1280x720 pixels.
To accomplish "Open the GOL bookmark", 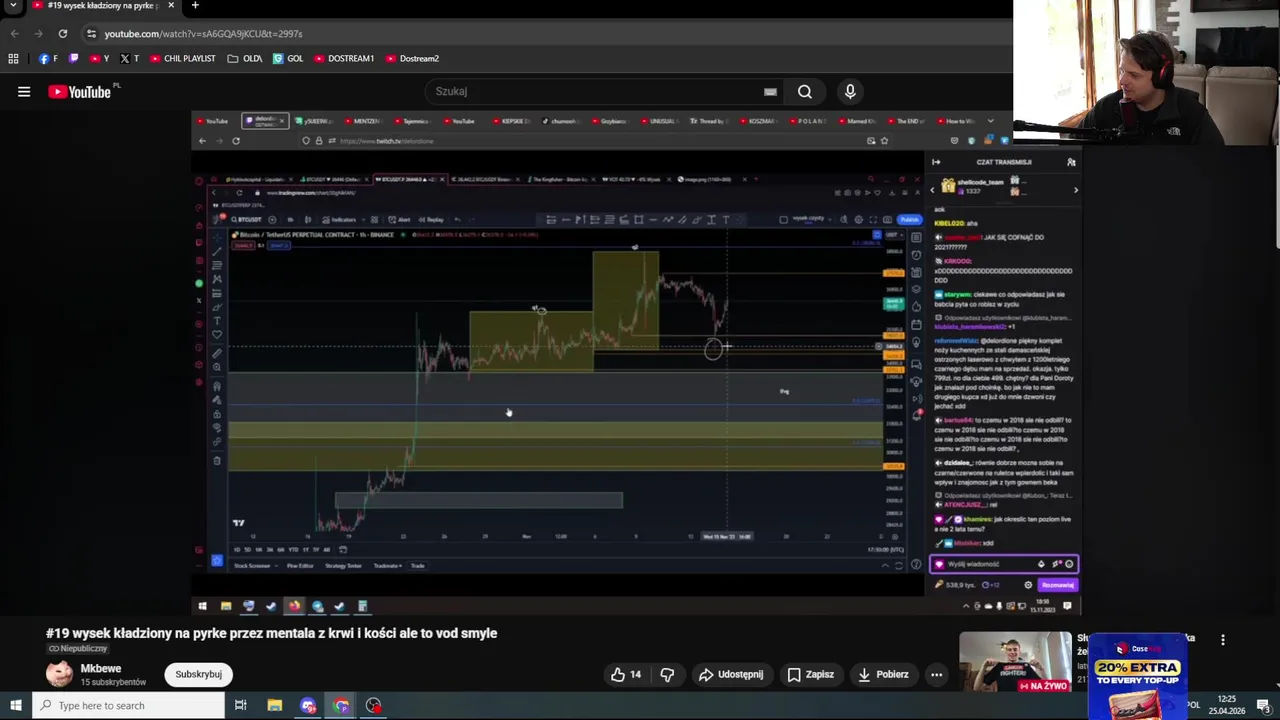I will click(x=288, y=58).
